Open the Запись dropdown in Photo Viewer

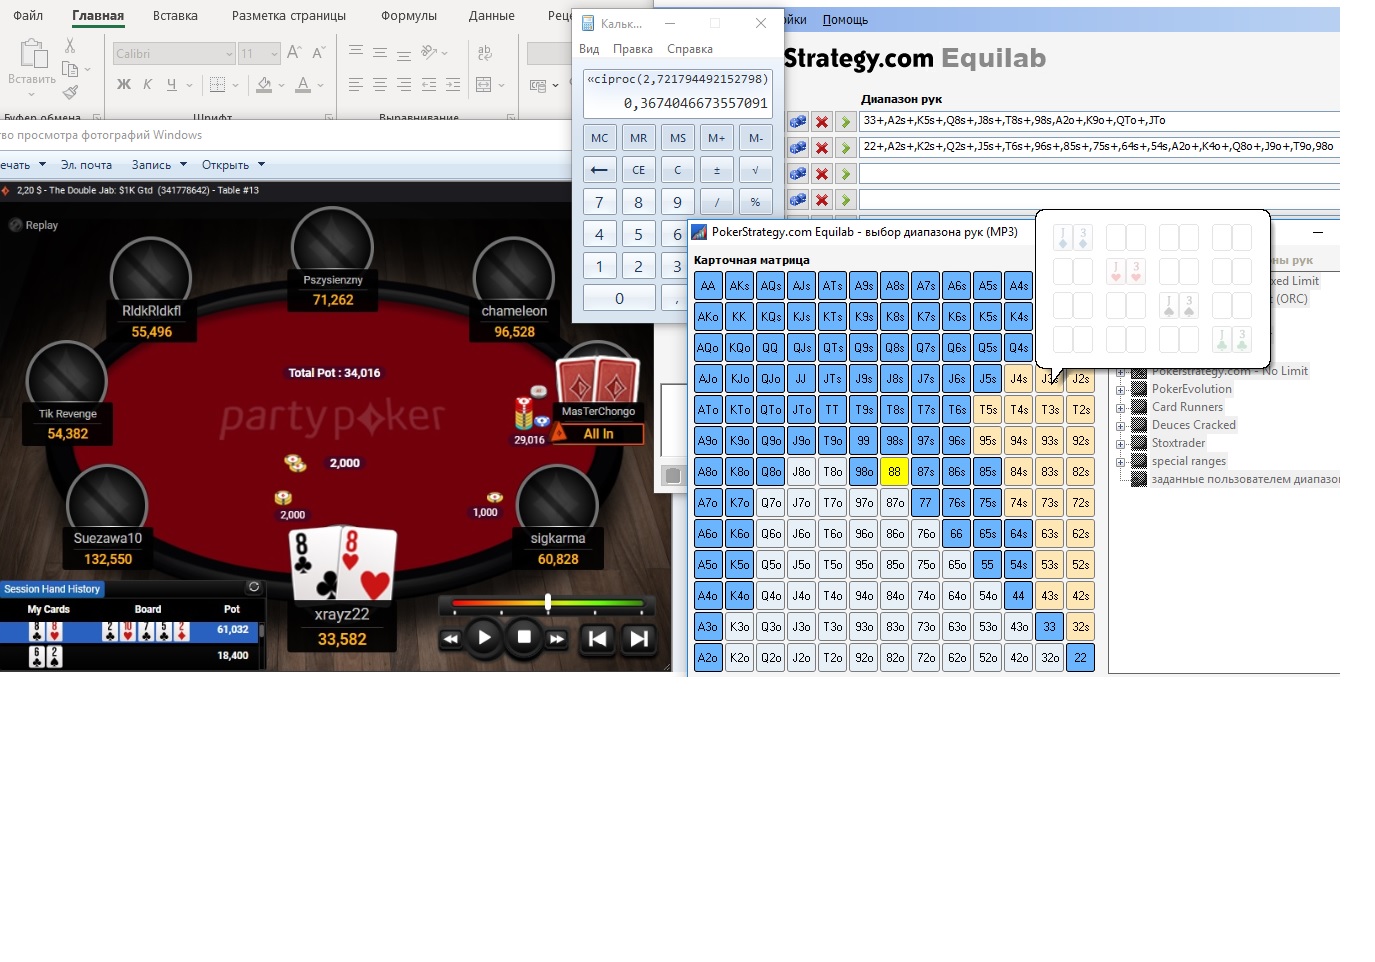pos(159,165)
